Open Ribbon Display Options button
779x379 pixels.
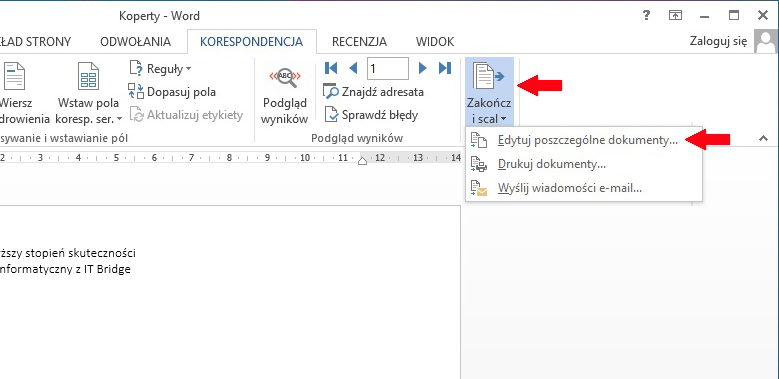675,16
